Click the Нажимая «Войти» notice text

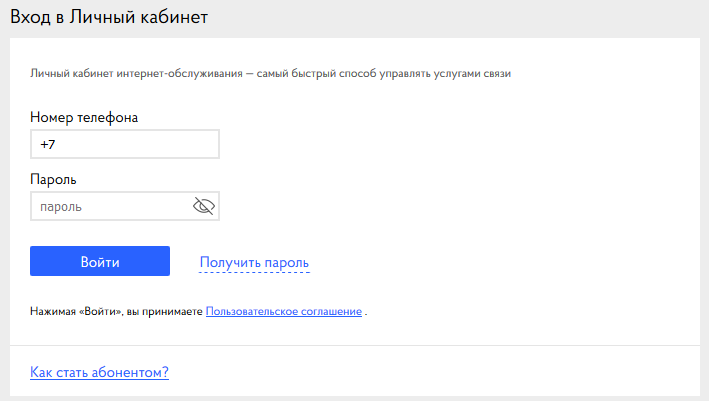click(x=116, y=311)
